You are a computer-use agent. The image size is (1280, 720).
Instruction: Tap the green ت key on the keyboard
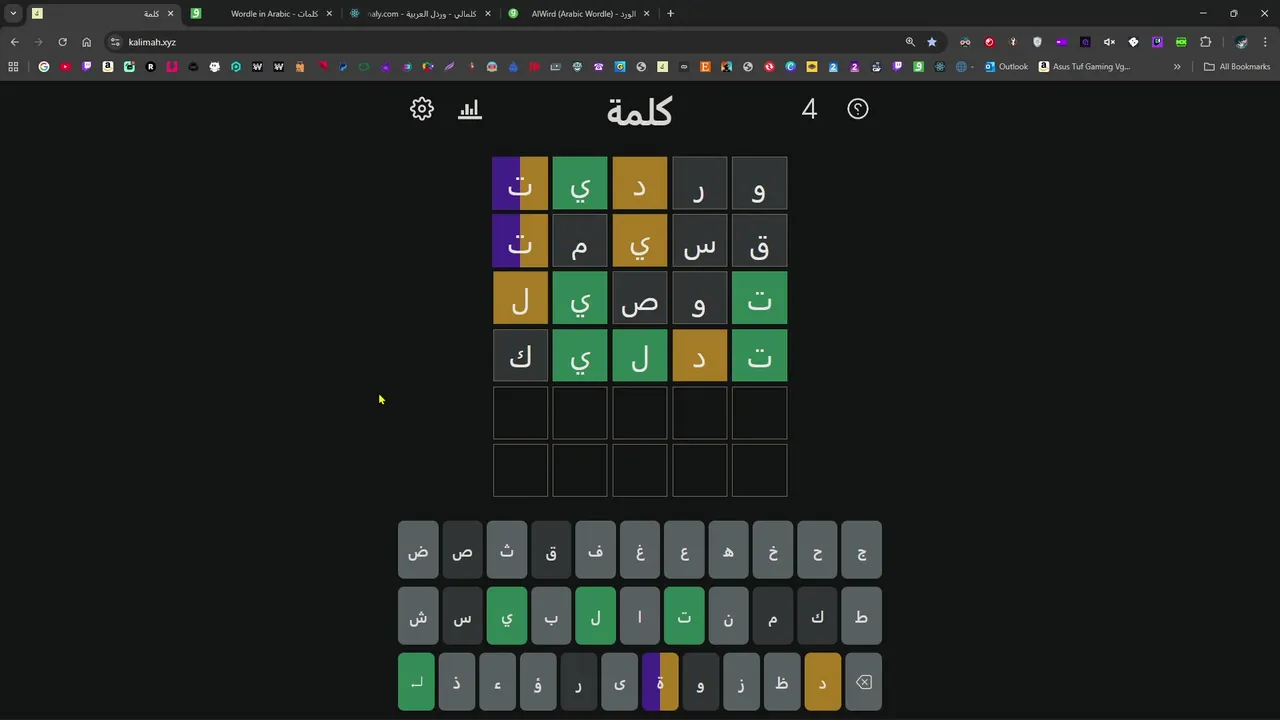(684, 616)
